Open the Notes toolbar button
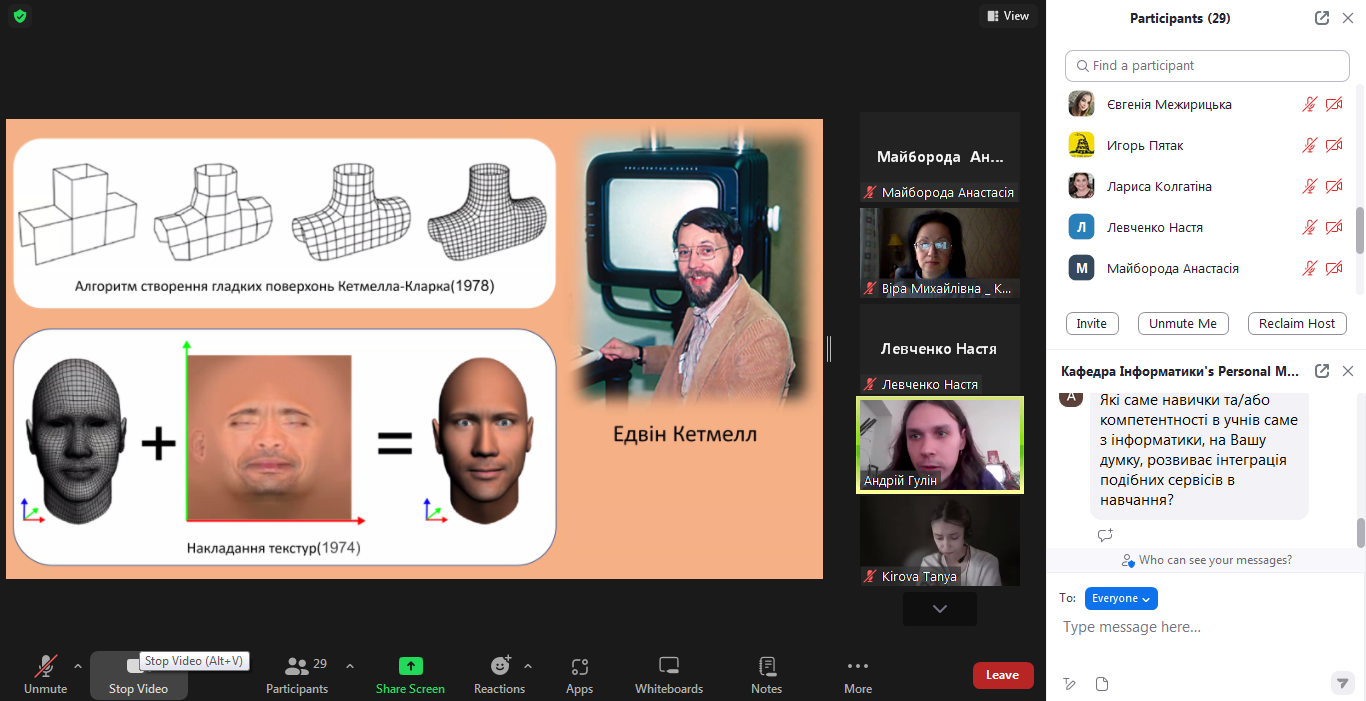The width and height of the screenshot is (1366, 701). [x=767, y=675]
